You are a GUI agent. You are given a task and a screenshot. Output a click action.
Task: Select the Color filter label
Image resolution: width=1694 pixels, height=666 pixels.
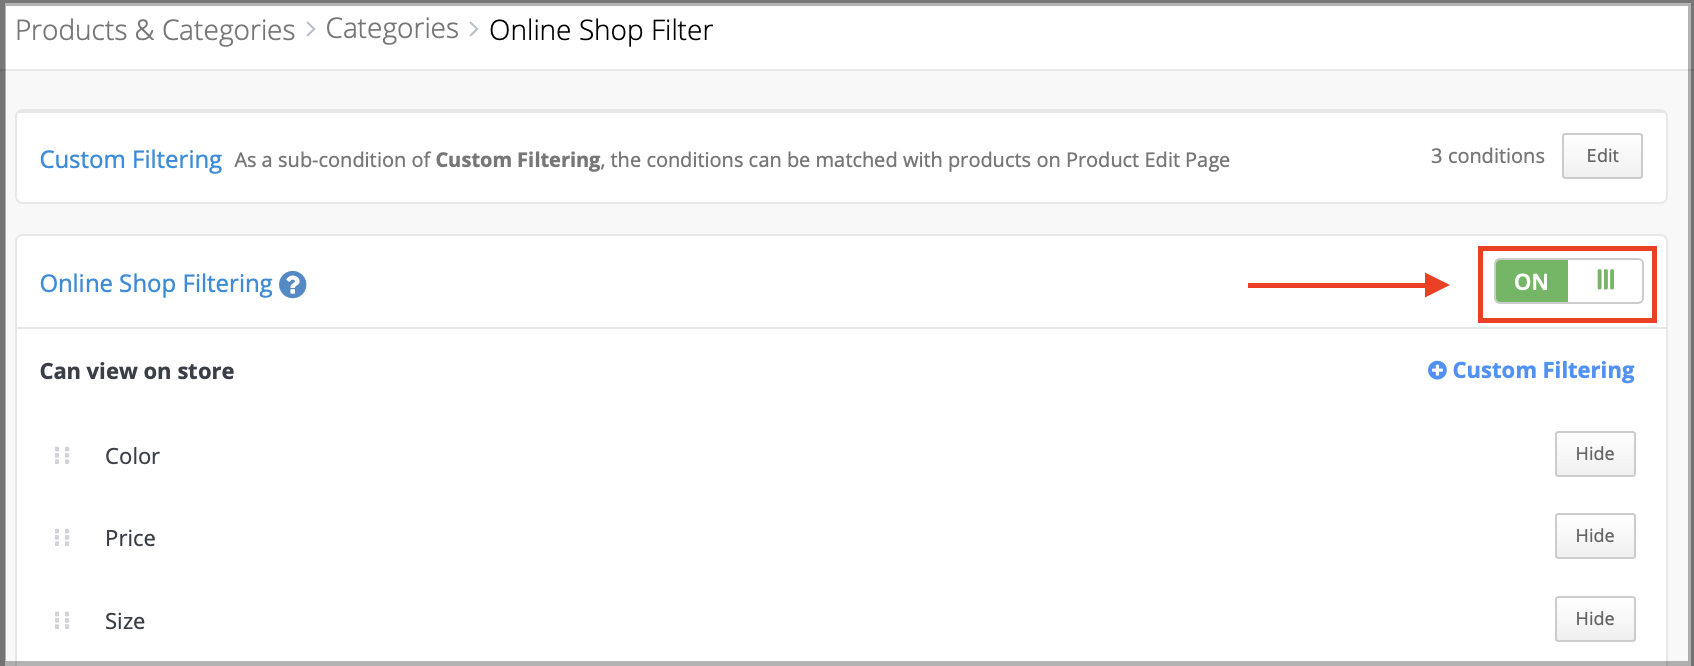(x=132, y=456)
